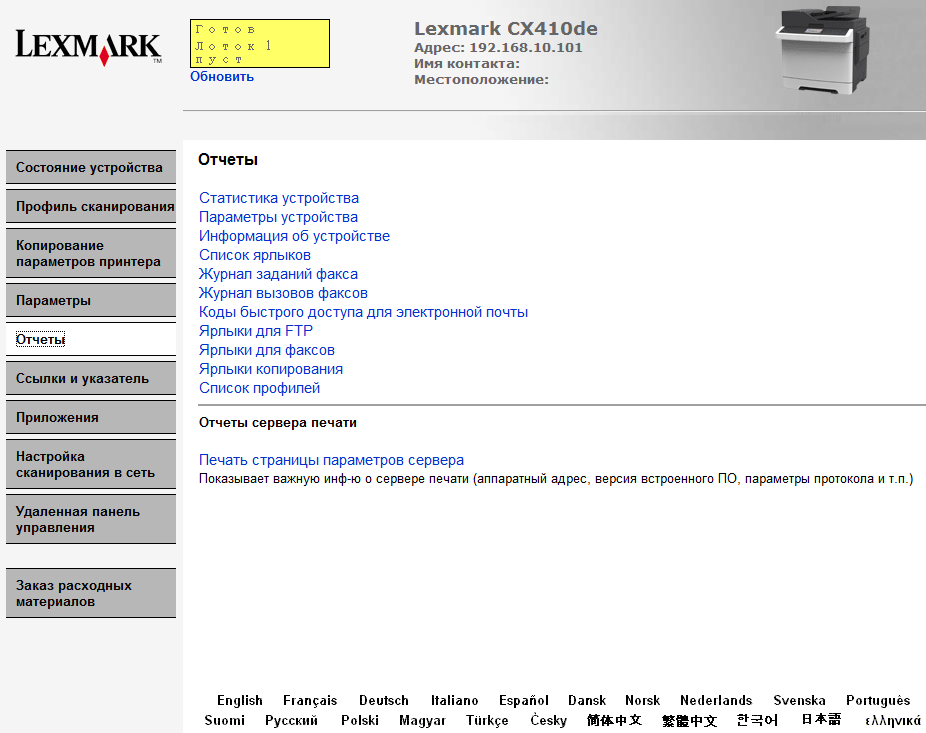This screenshot has height=733, width=926.
Task: Open Заказ расходных материалов page
Action: (91, 594)
